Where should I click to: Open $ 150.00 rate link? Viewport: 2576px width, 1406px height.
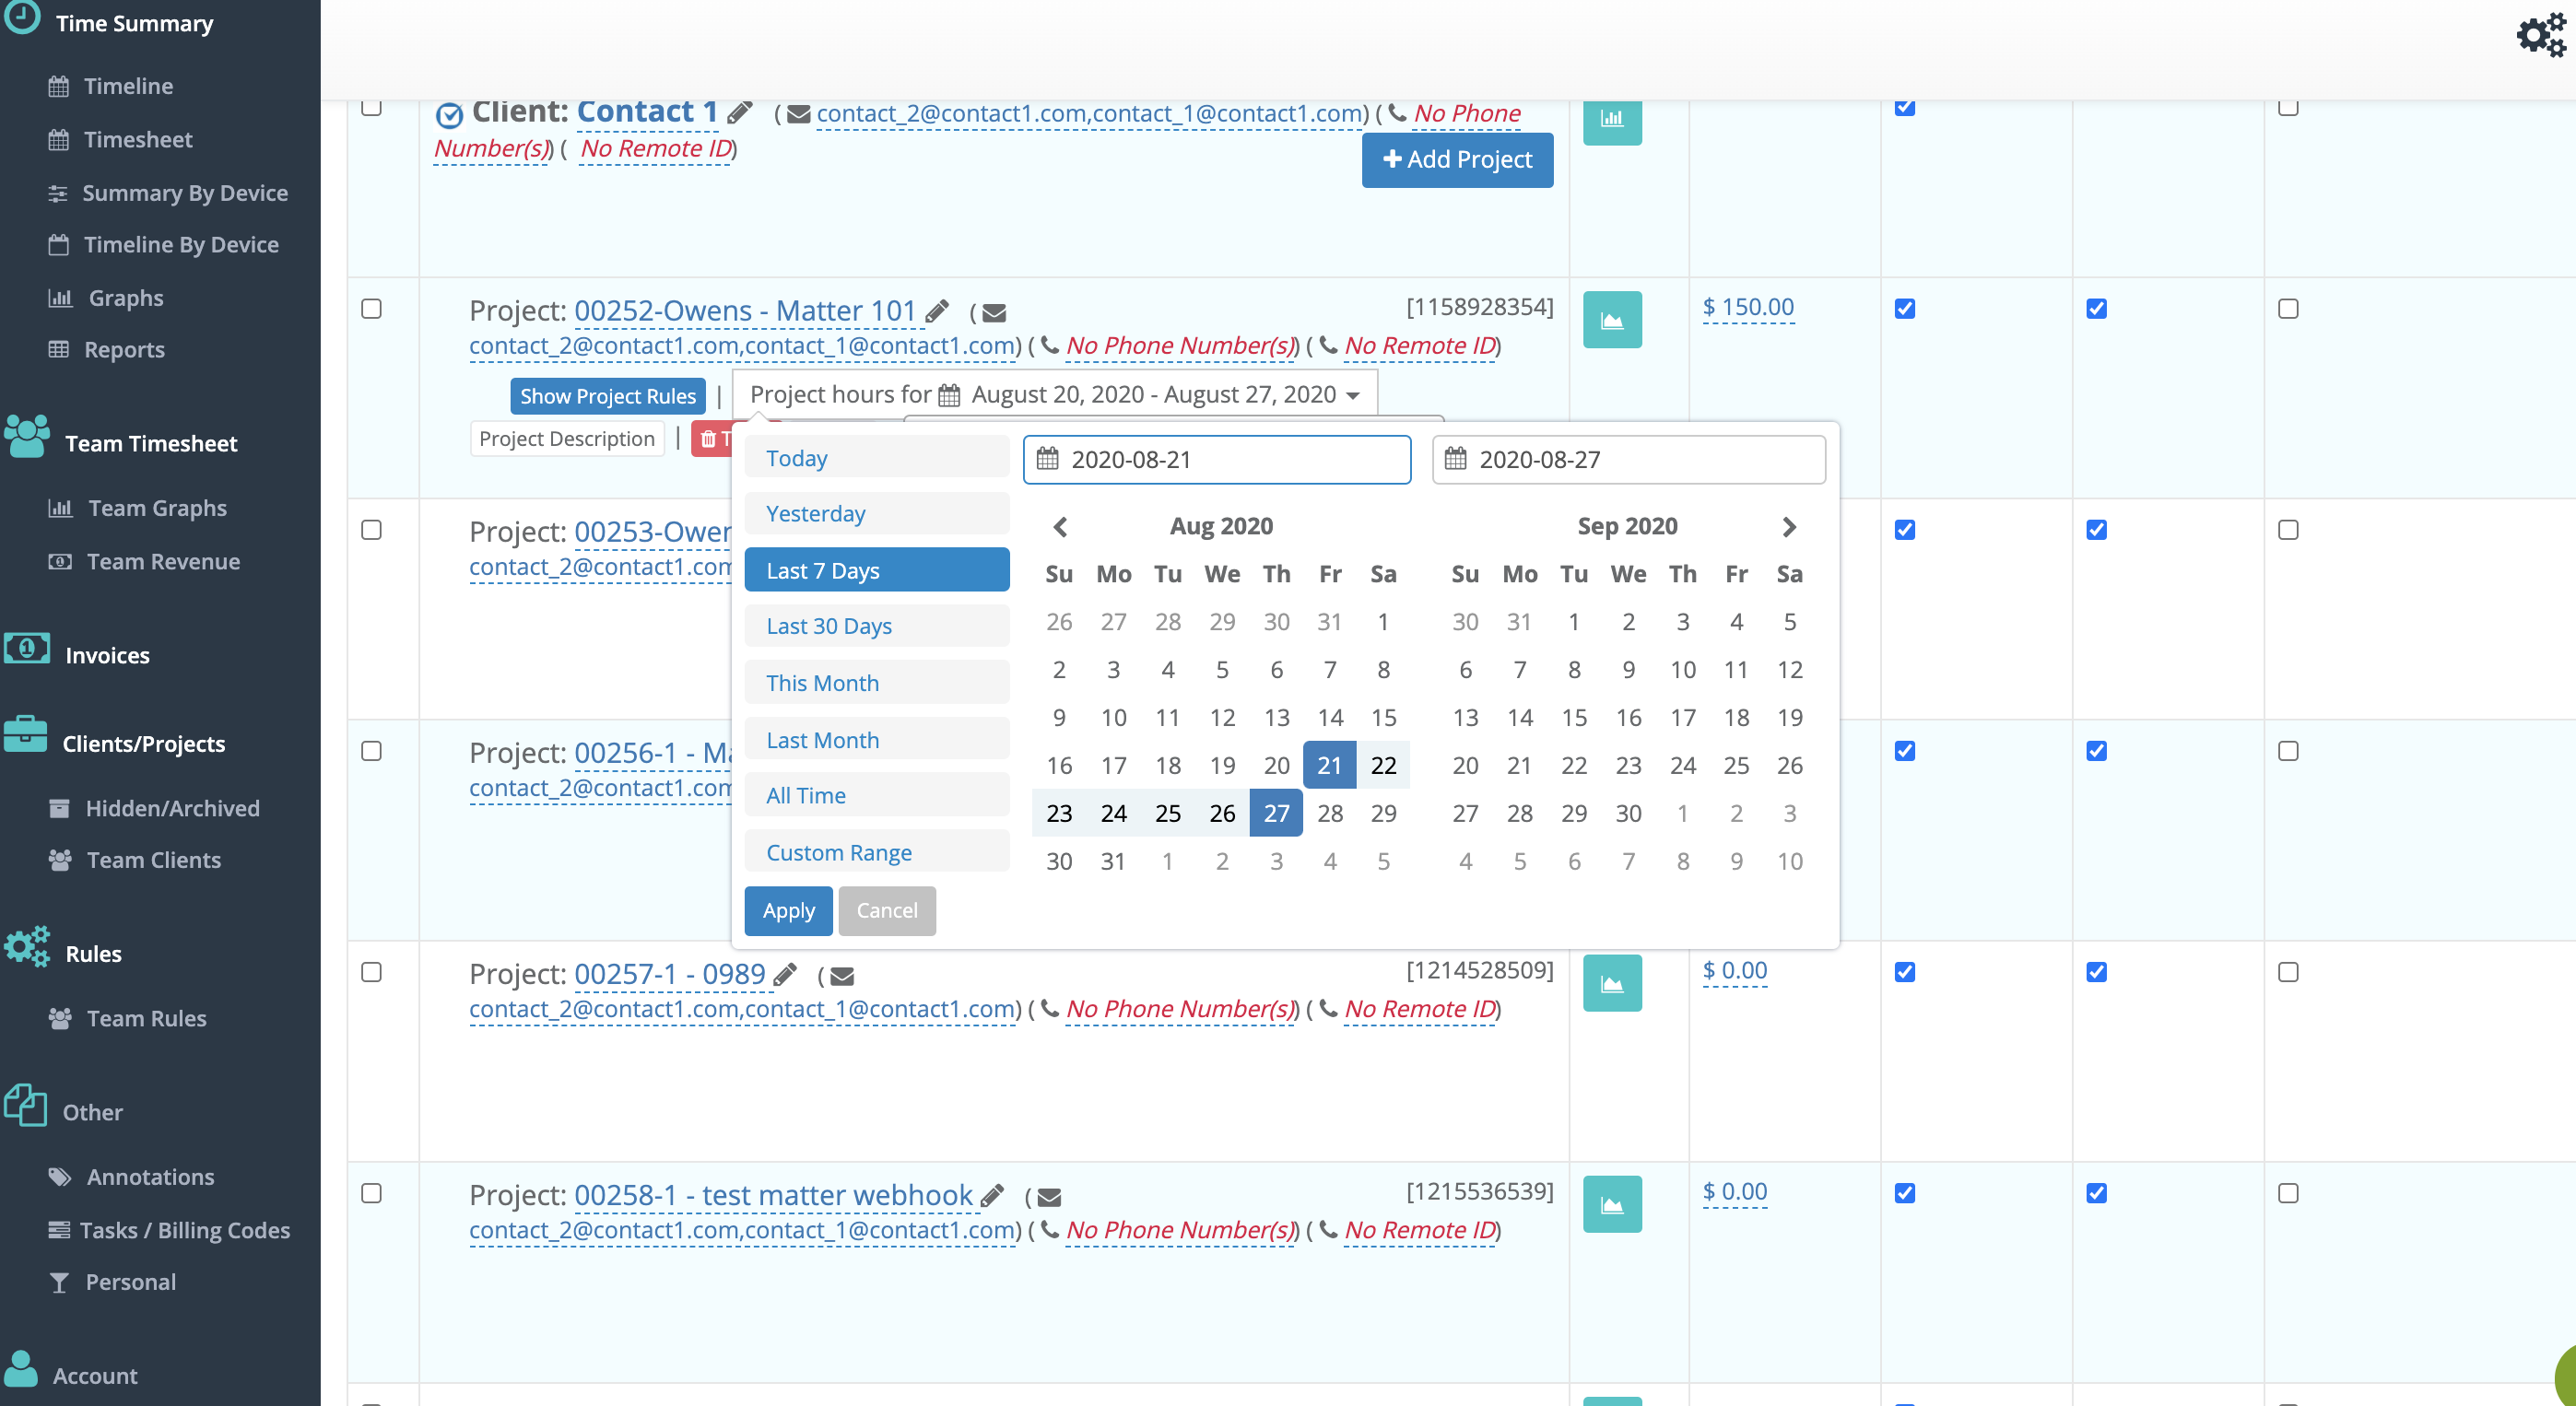click(1748, 307)
